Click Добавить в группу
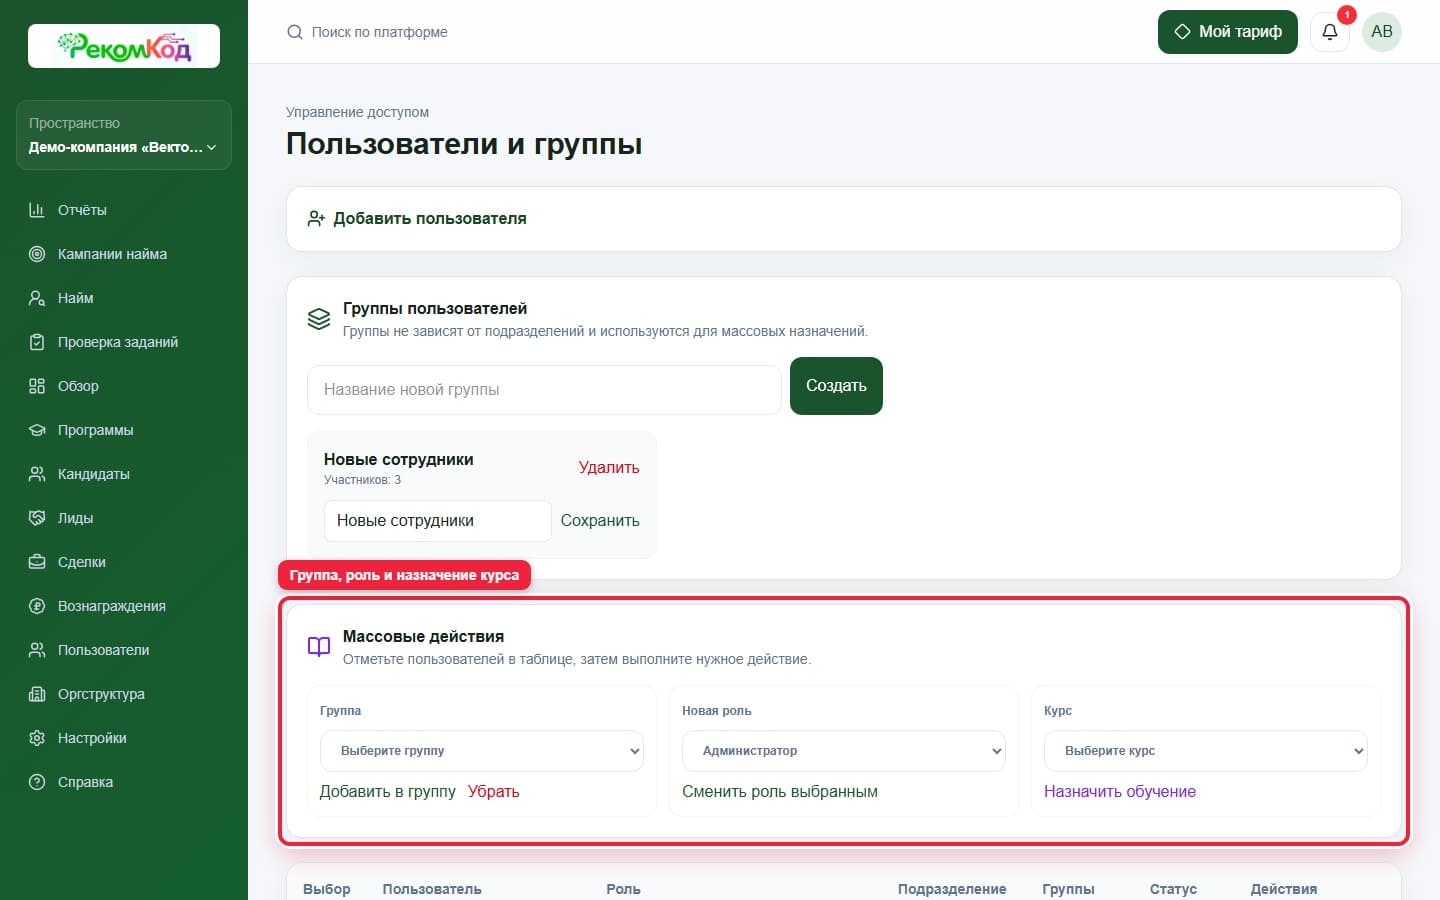Viewport: 1440px width, 900px height. pyautogui.click(x=388, y=792)
